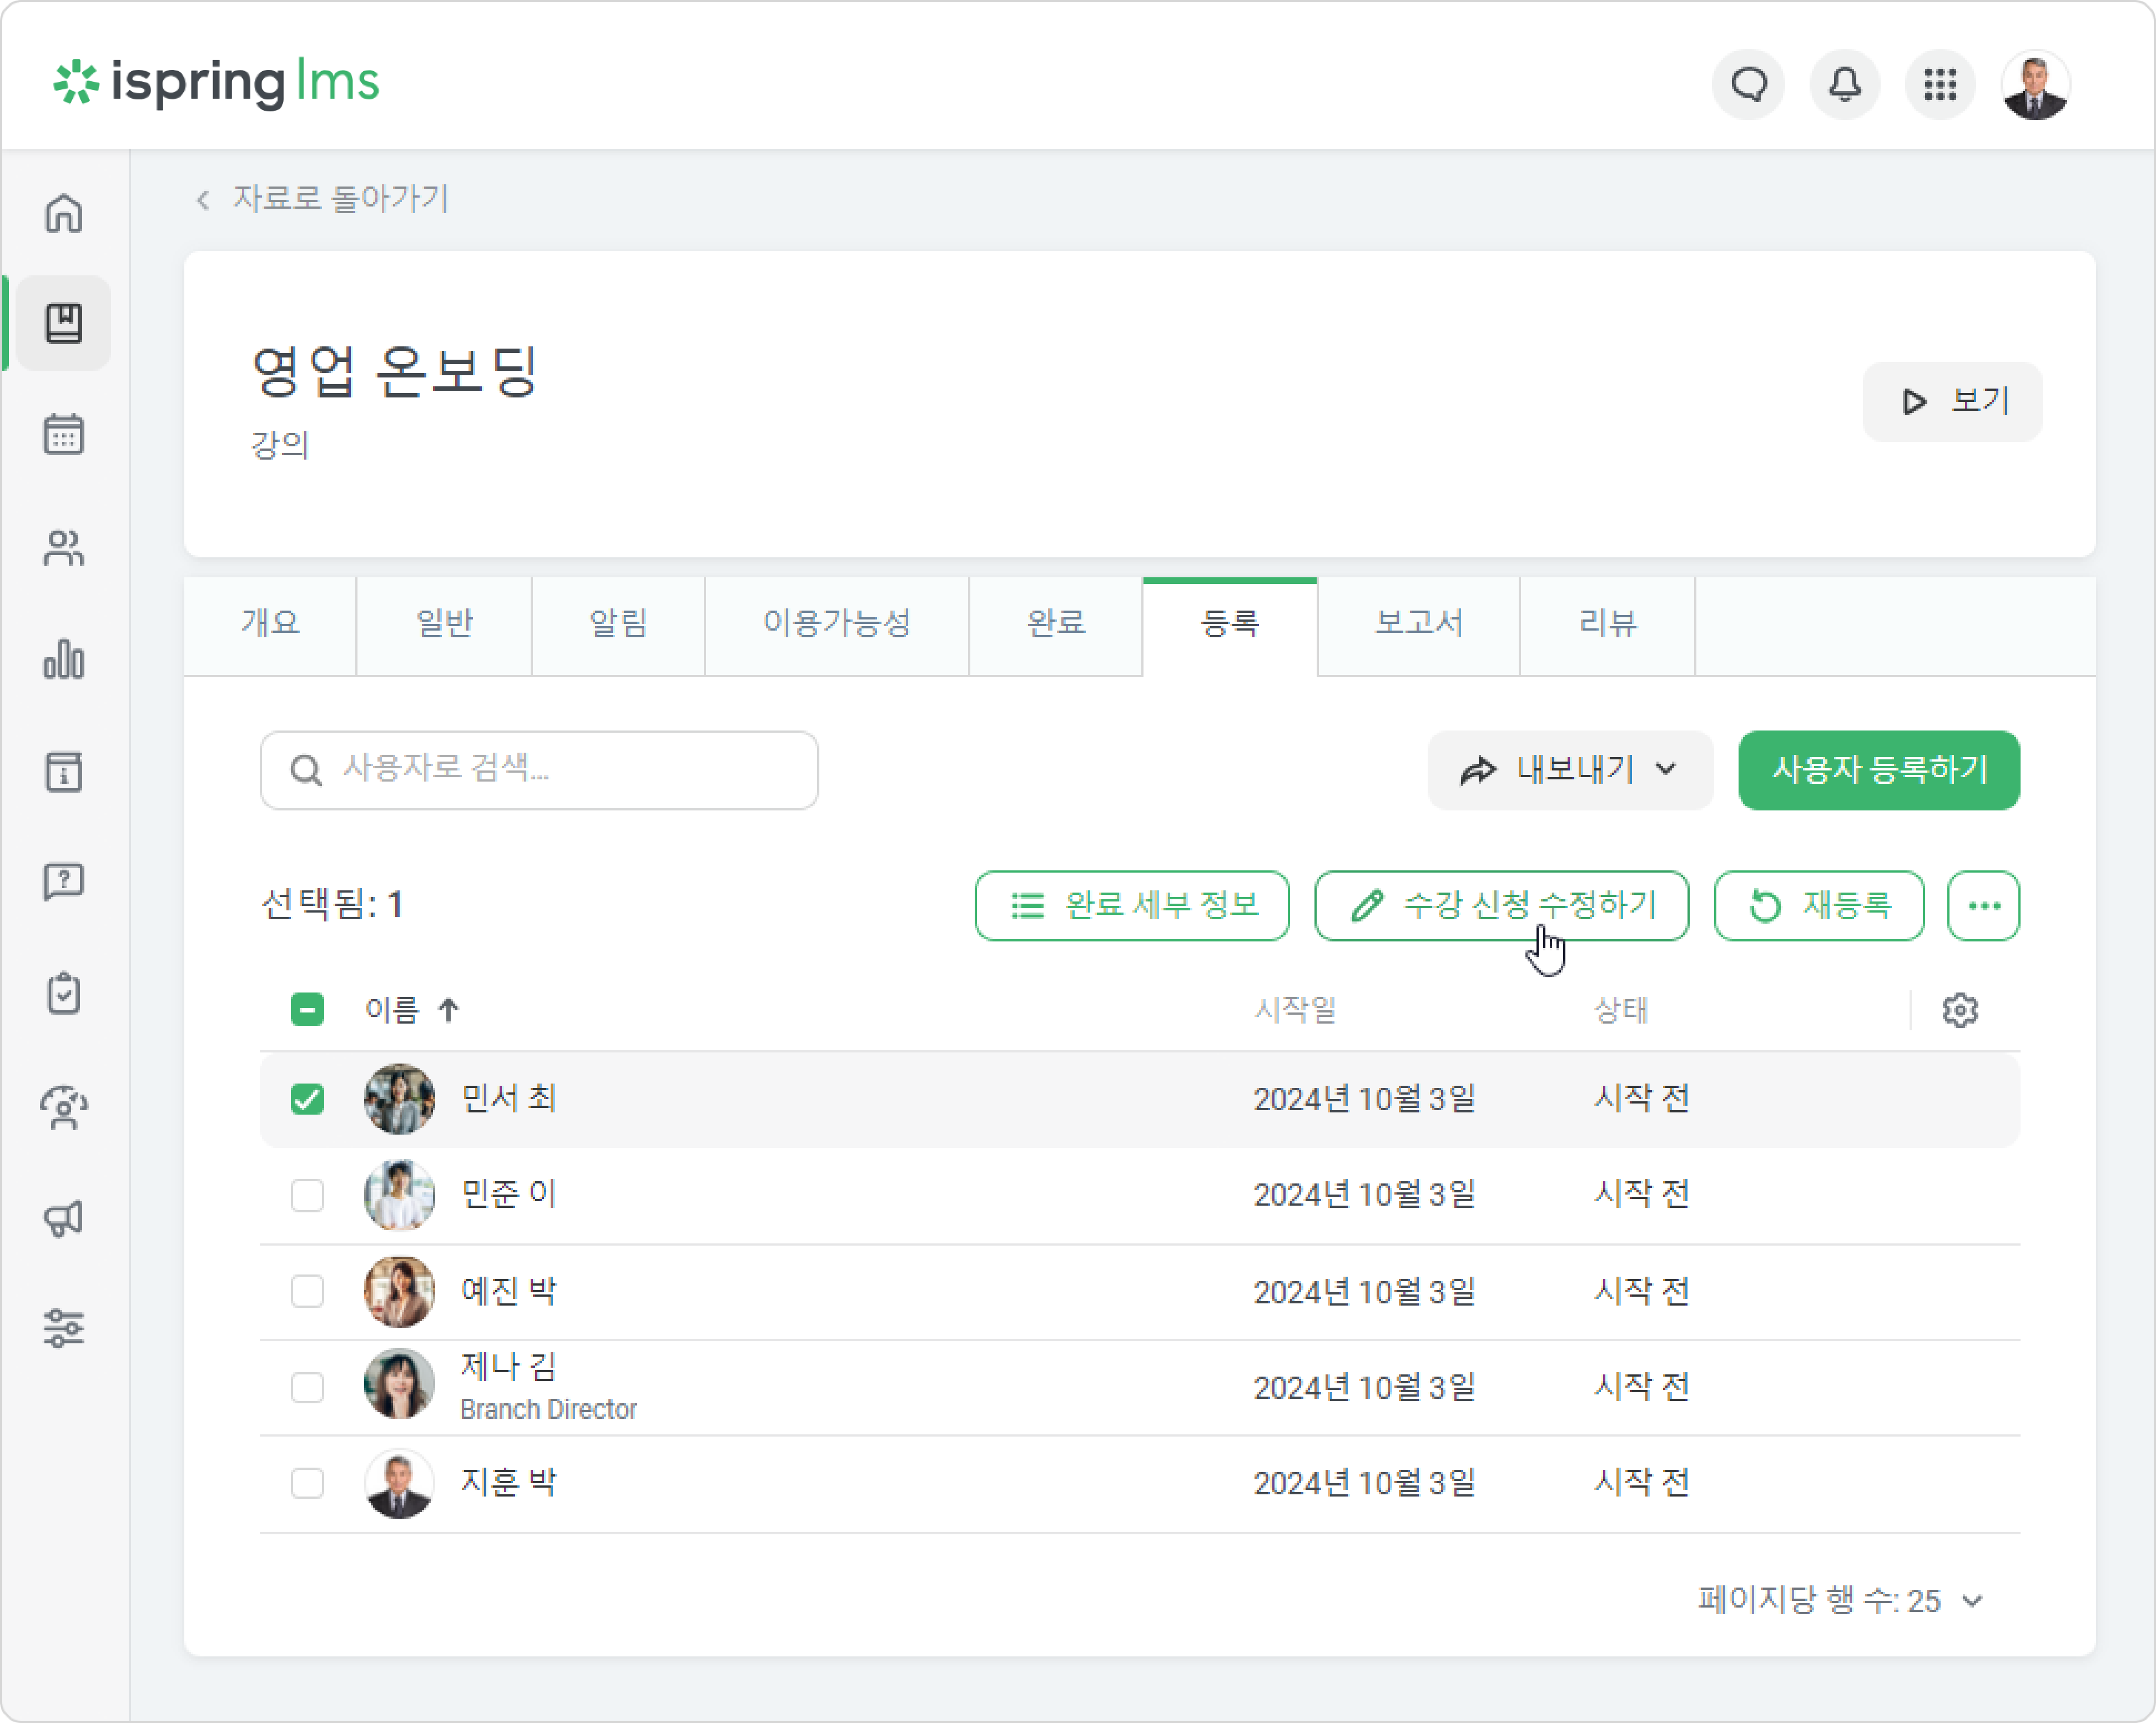Viewport: 2156px width, 1723px height.
Task: Open the megaphone announcements icon
Action: pyautogui.click(x=64, y=1217)
